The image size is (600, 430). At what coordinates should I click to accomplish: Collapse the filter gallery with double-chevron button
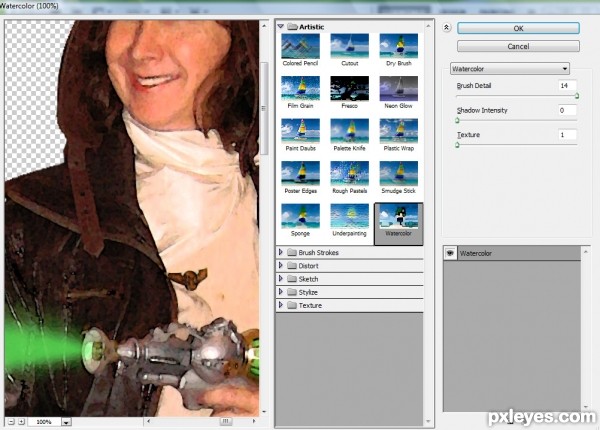coord(447,28)
